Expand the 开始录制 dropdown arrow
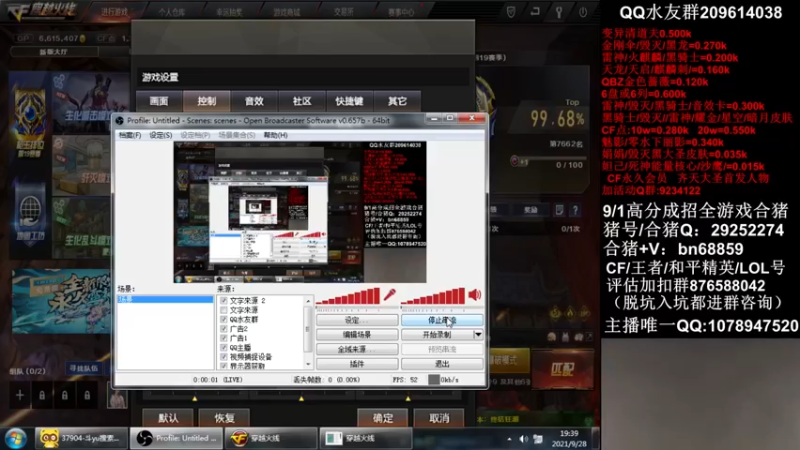 [478, 335]
